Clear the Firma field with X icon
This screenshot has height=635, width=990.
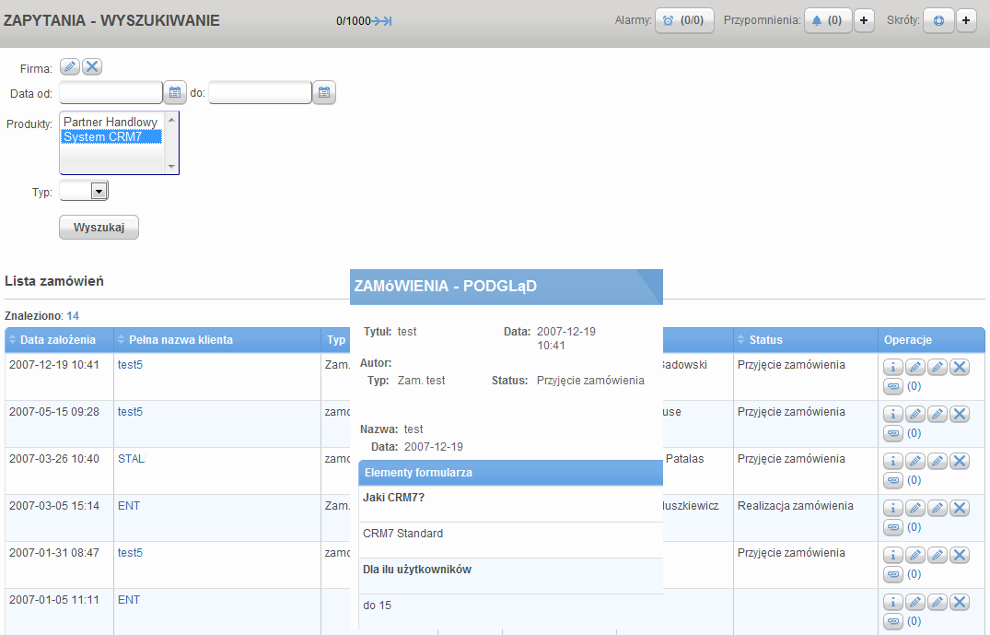[92, 67]
